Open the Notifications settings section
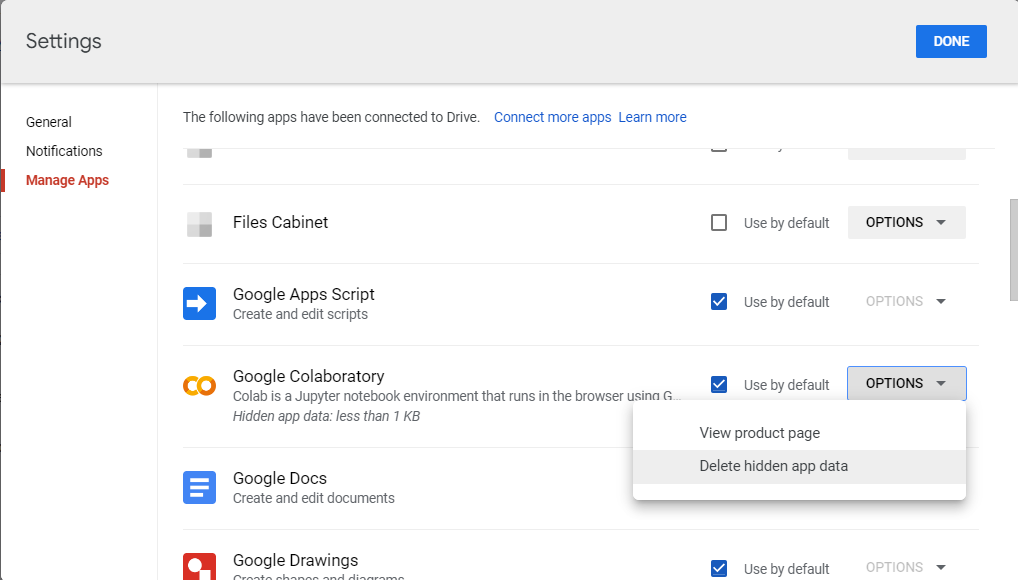Screen dimensions: 1018x580 point(64,150)
